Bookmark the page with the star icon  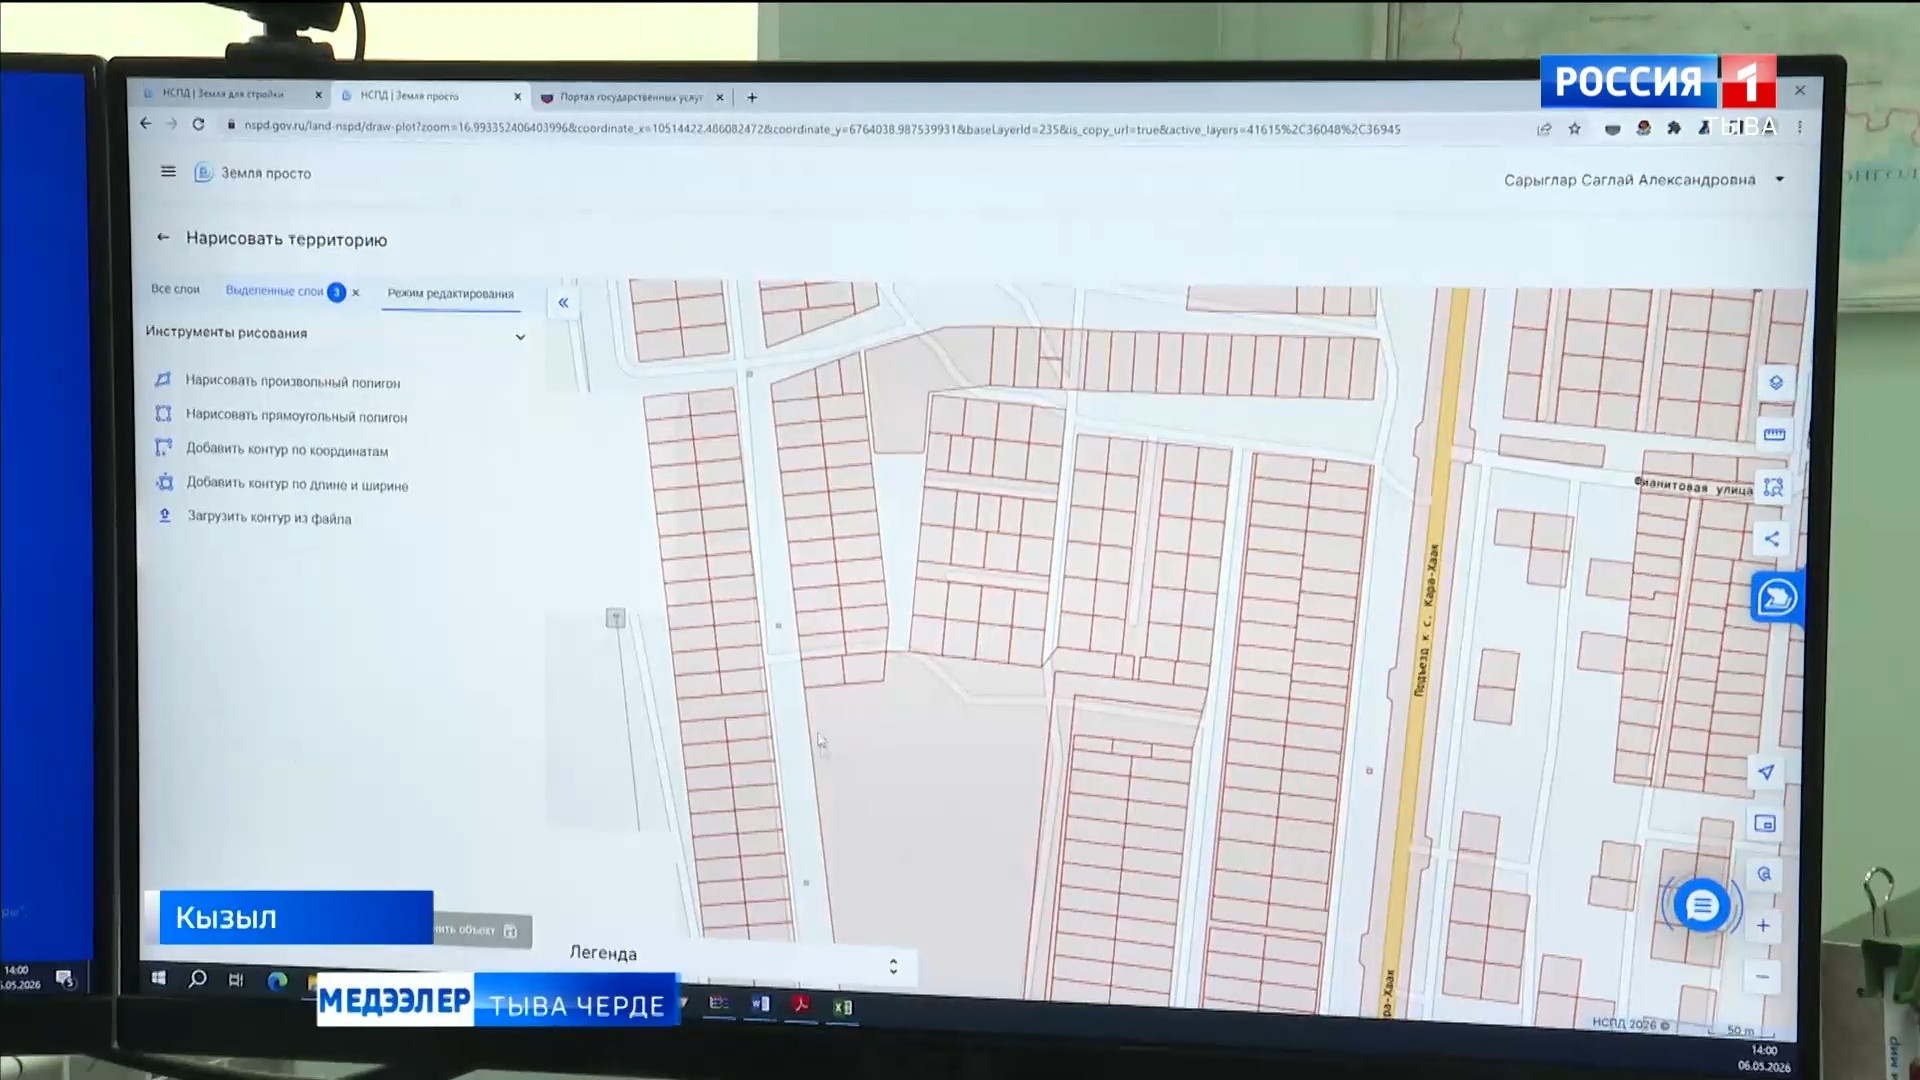[1575, 129]
